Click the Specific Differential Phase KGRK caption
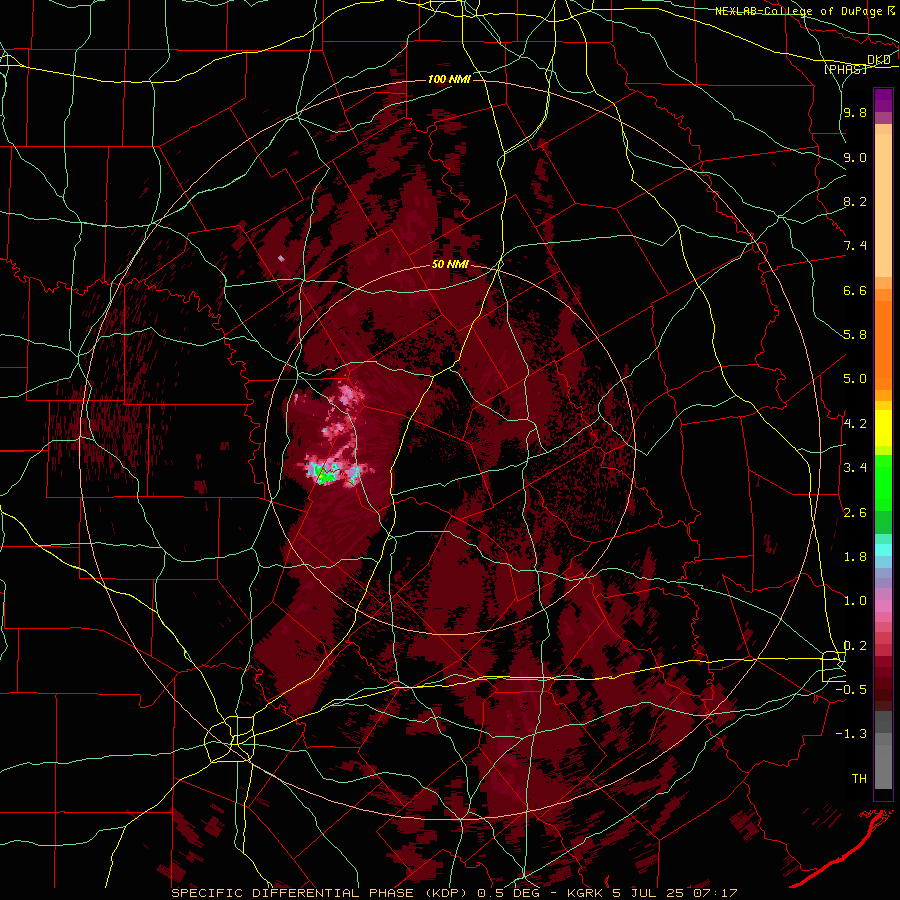 [454, 893]
